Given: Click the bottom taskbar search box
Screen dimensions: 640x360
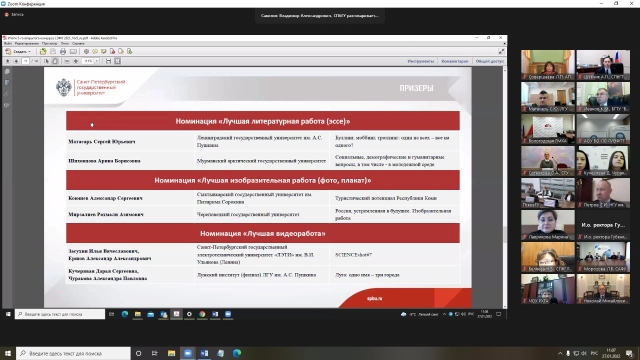Looking at the screenshot, I should click(73, 353).
